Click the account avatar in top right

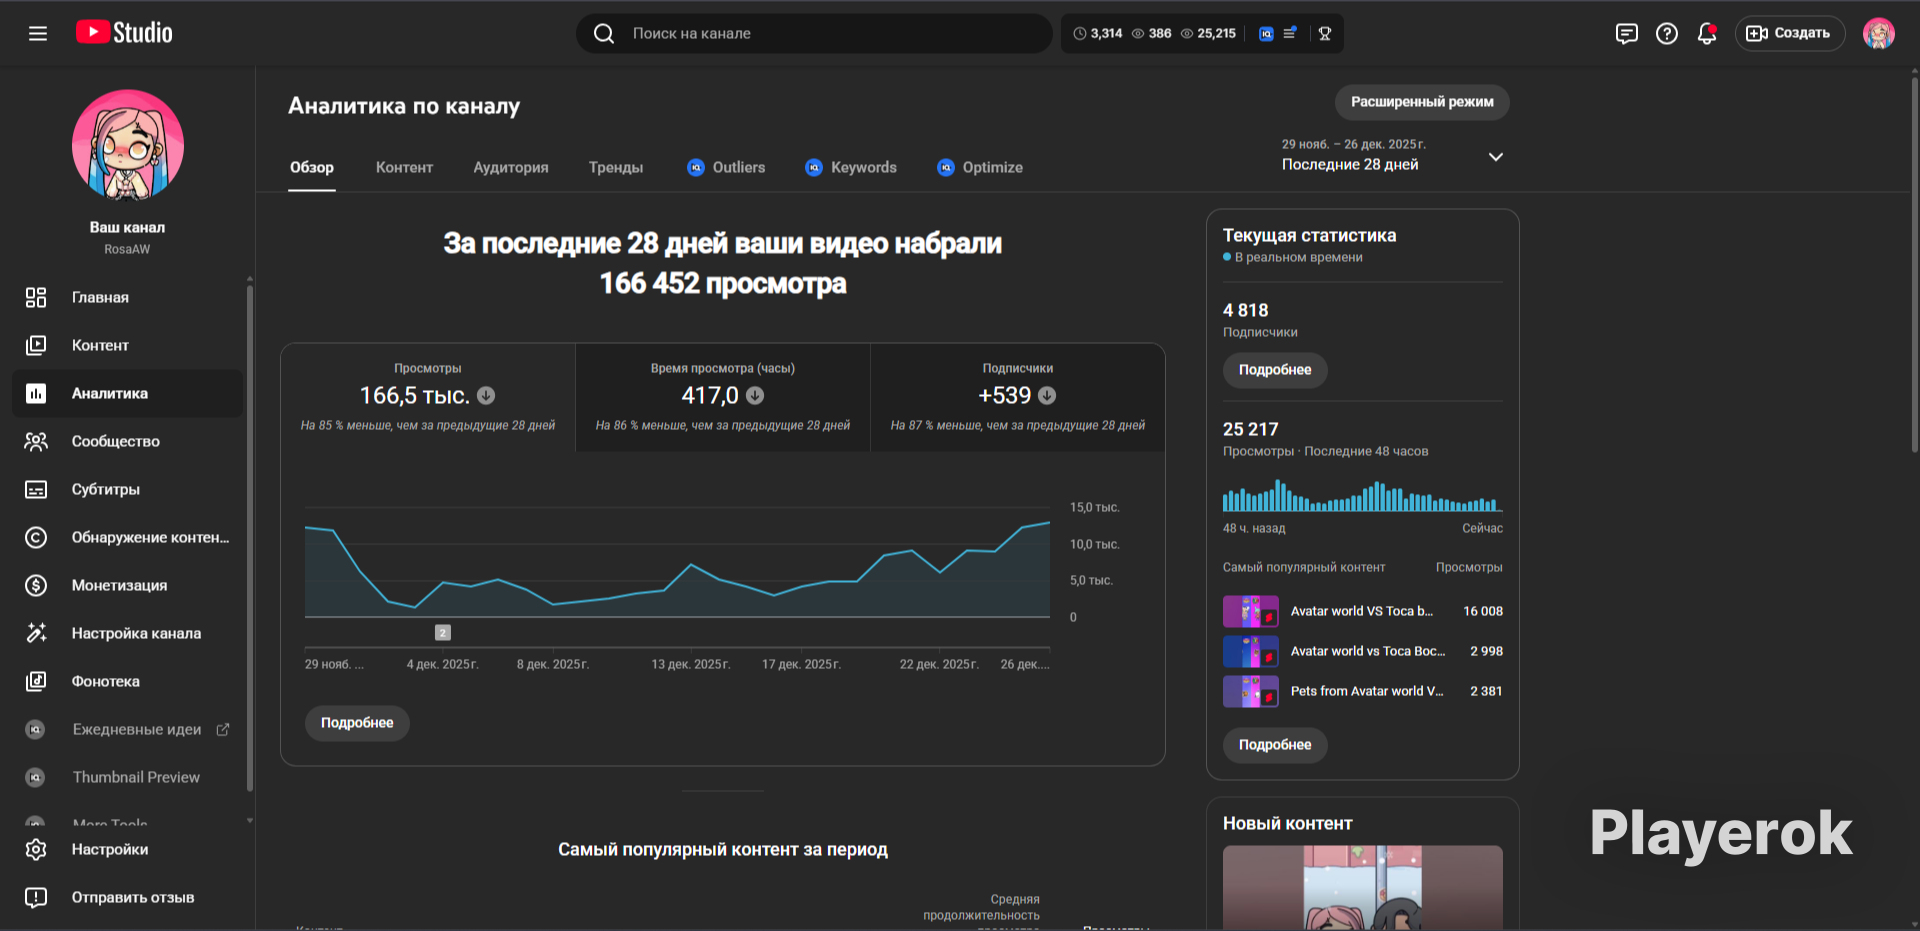coord(1879,34)
